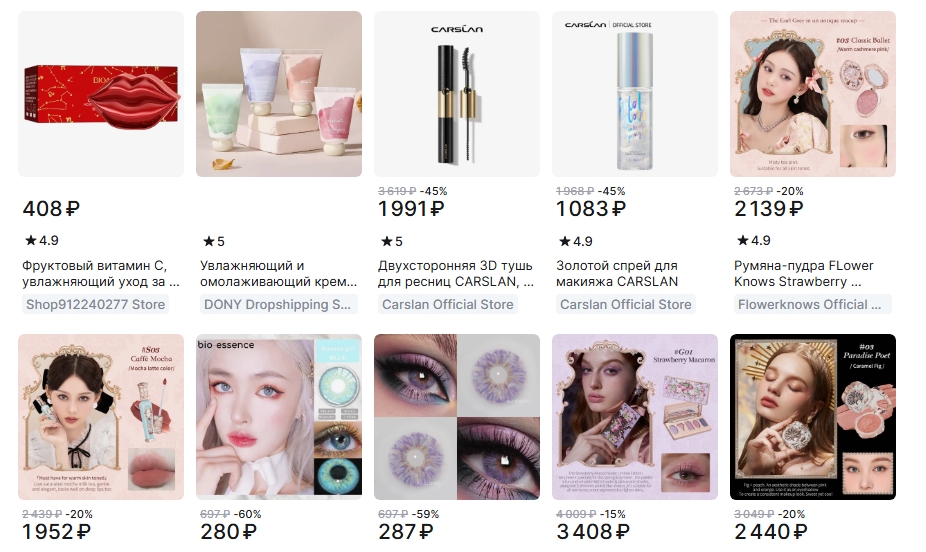View the Strawberry Macaron eyeshadow palette image
Screen dimensions: 926x552
(x=635, y=417)
